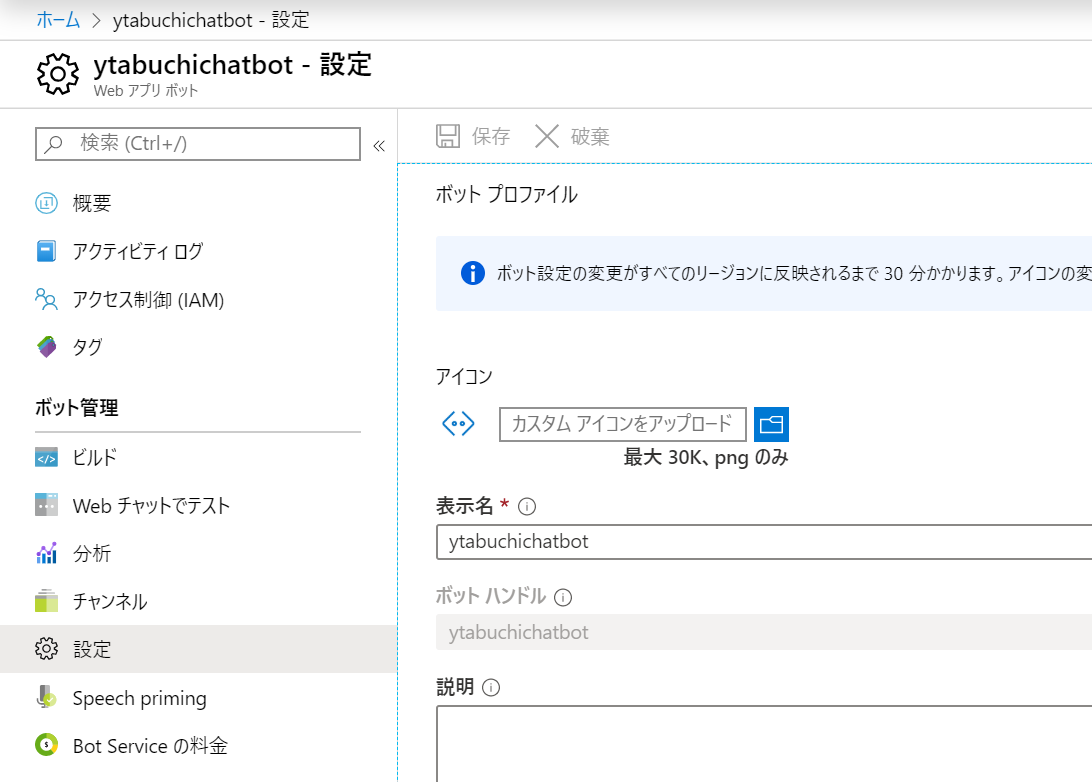This screenshot has height=782, width=1092.
Task: Click the Web アプリ ボット subtitle
Action: pyautogui.click(x=146, y=91)
